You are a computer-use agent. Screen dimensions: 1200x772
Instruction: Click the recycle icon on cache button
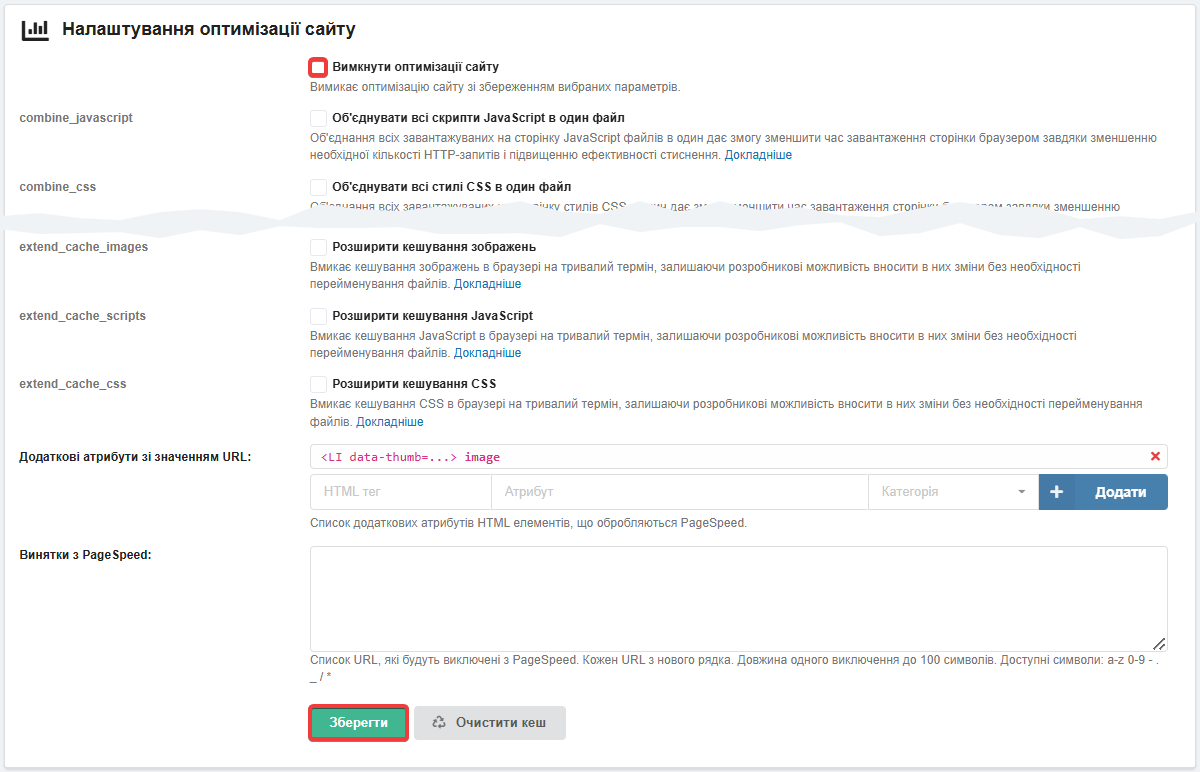438,722
